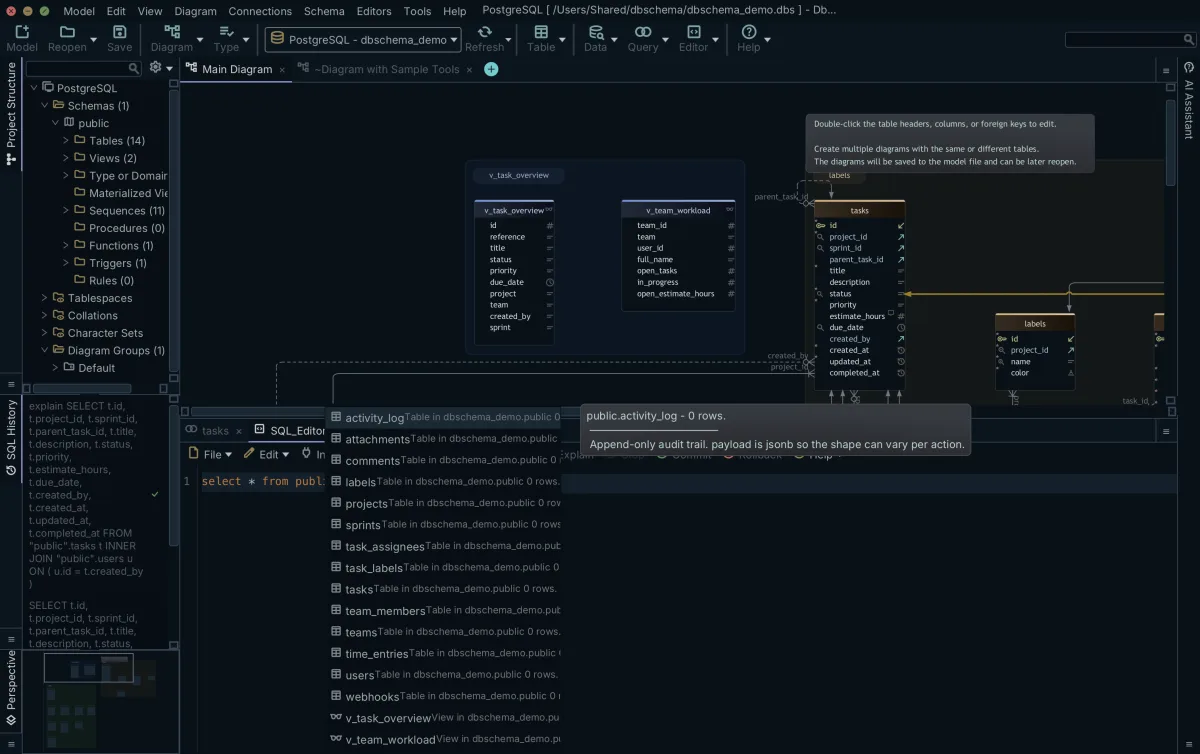Choose users from the autocomplete list
Screen dimensions: 1200x754
point(446,675)
